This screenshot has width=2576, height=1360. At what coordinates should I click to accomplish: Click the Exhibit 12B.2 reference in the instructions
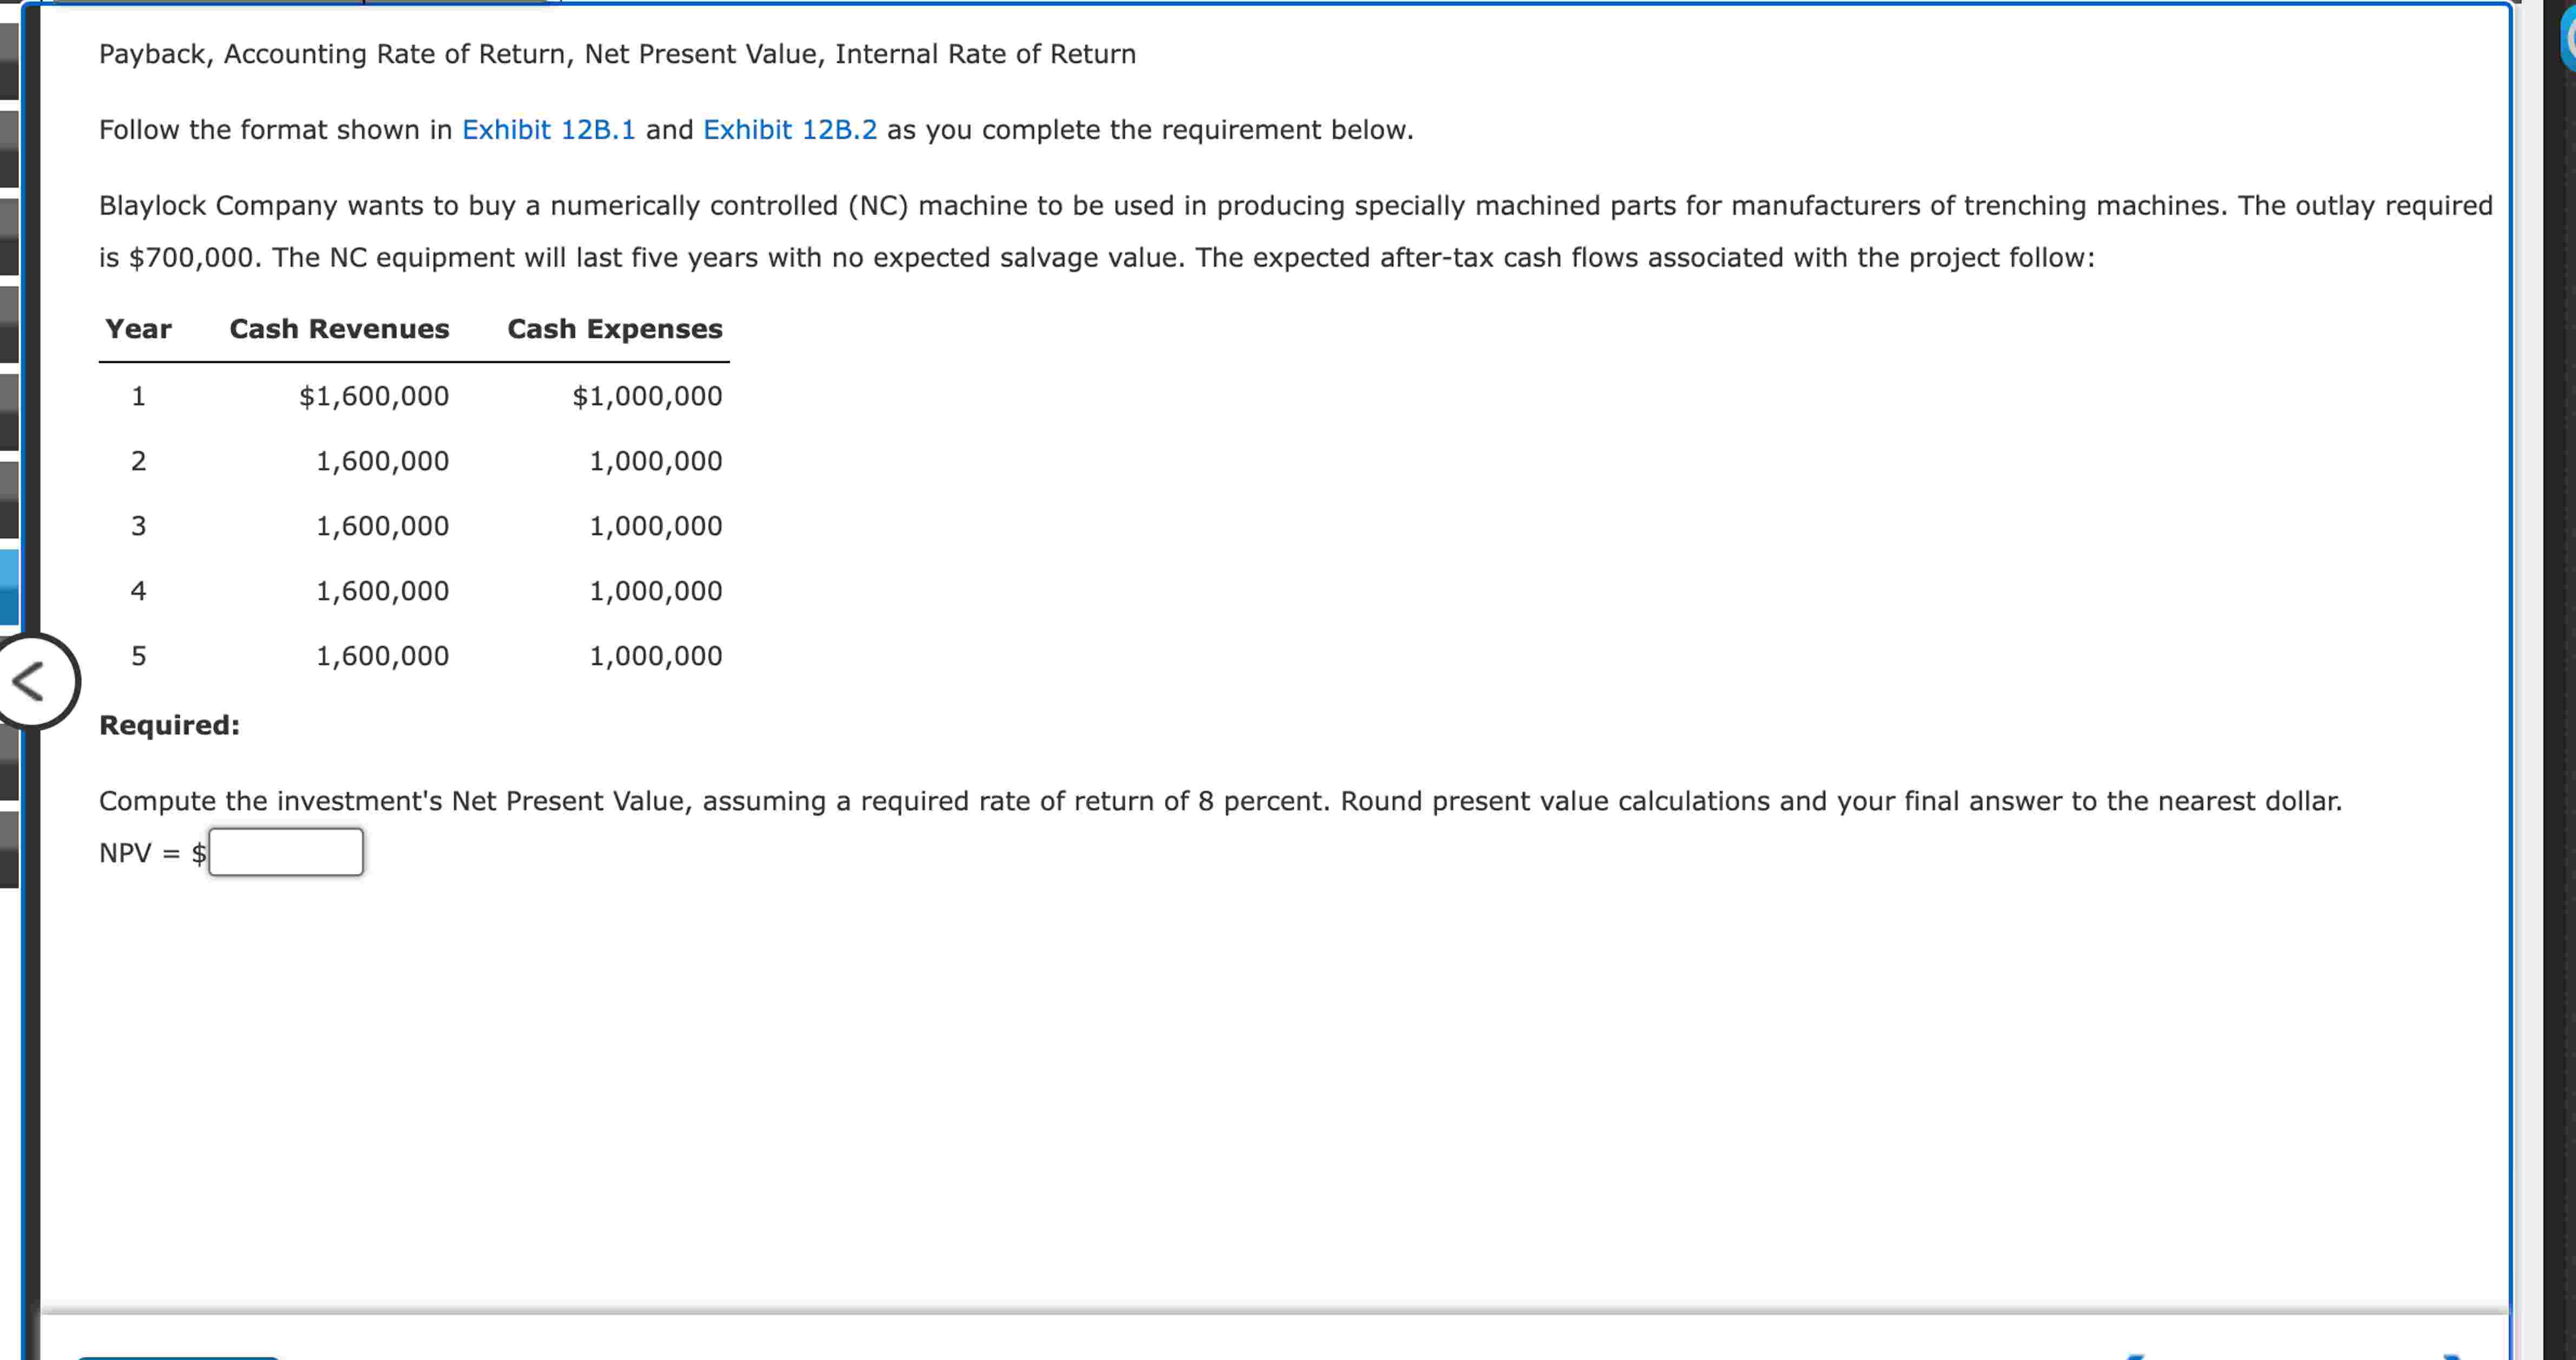[790, 129]
